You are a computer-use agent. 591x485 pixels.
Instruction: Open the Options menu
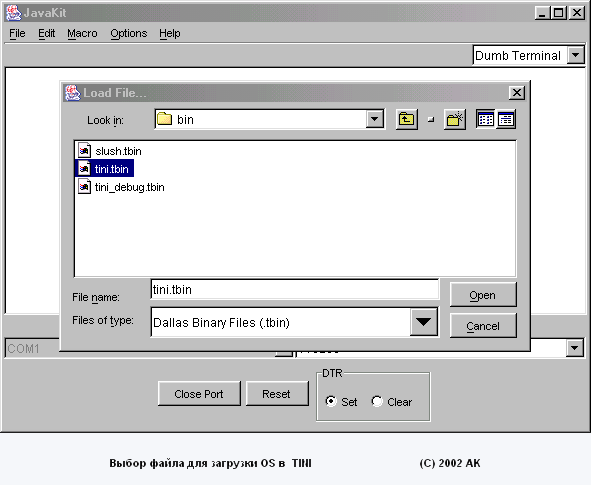click(x=129, y=34)
